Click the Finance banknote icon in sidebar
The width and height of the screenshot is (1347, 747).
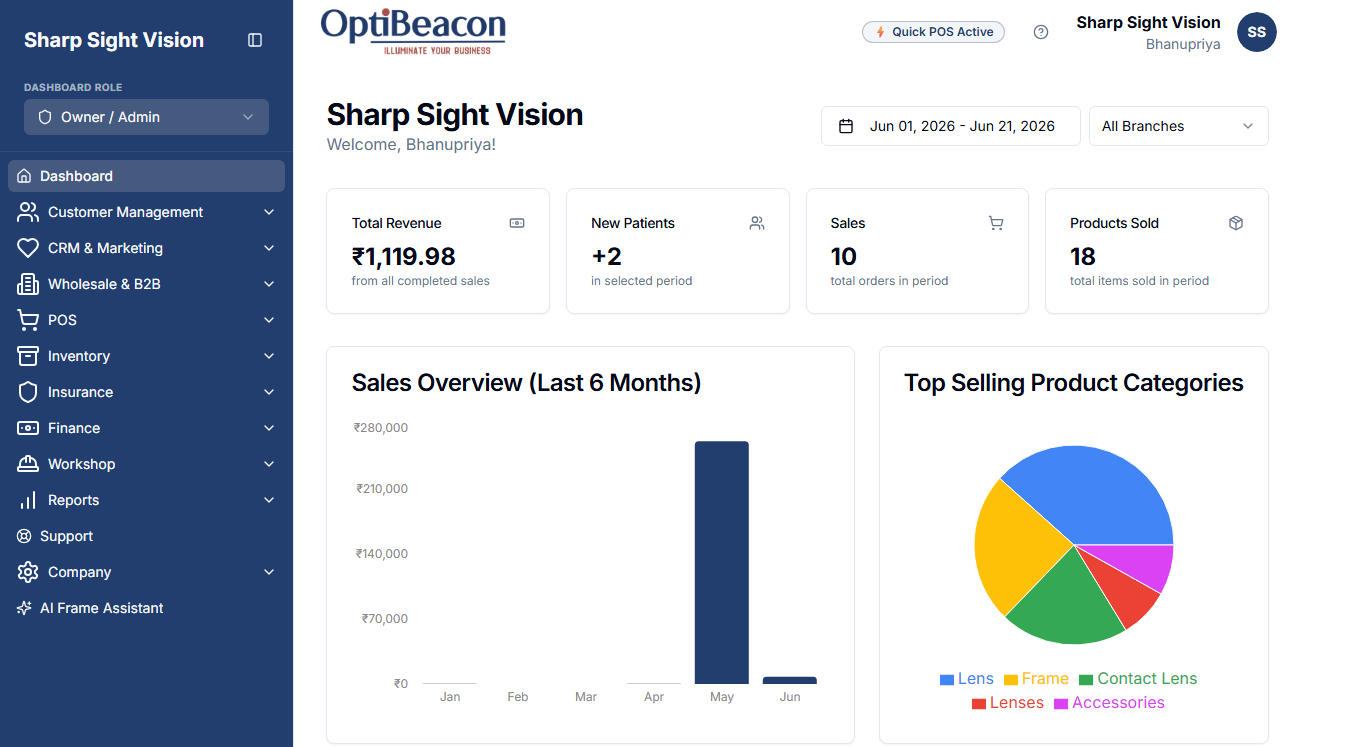pos(28,428)
